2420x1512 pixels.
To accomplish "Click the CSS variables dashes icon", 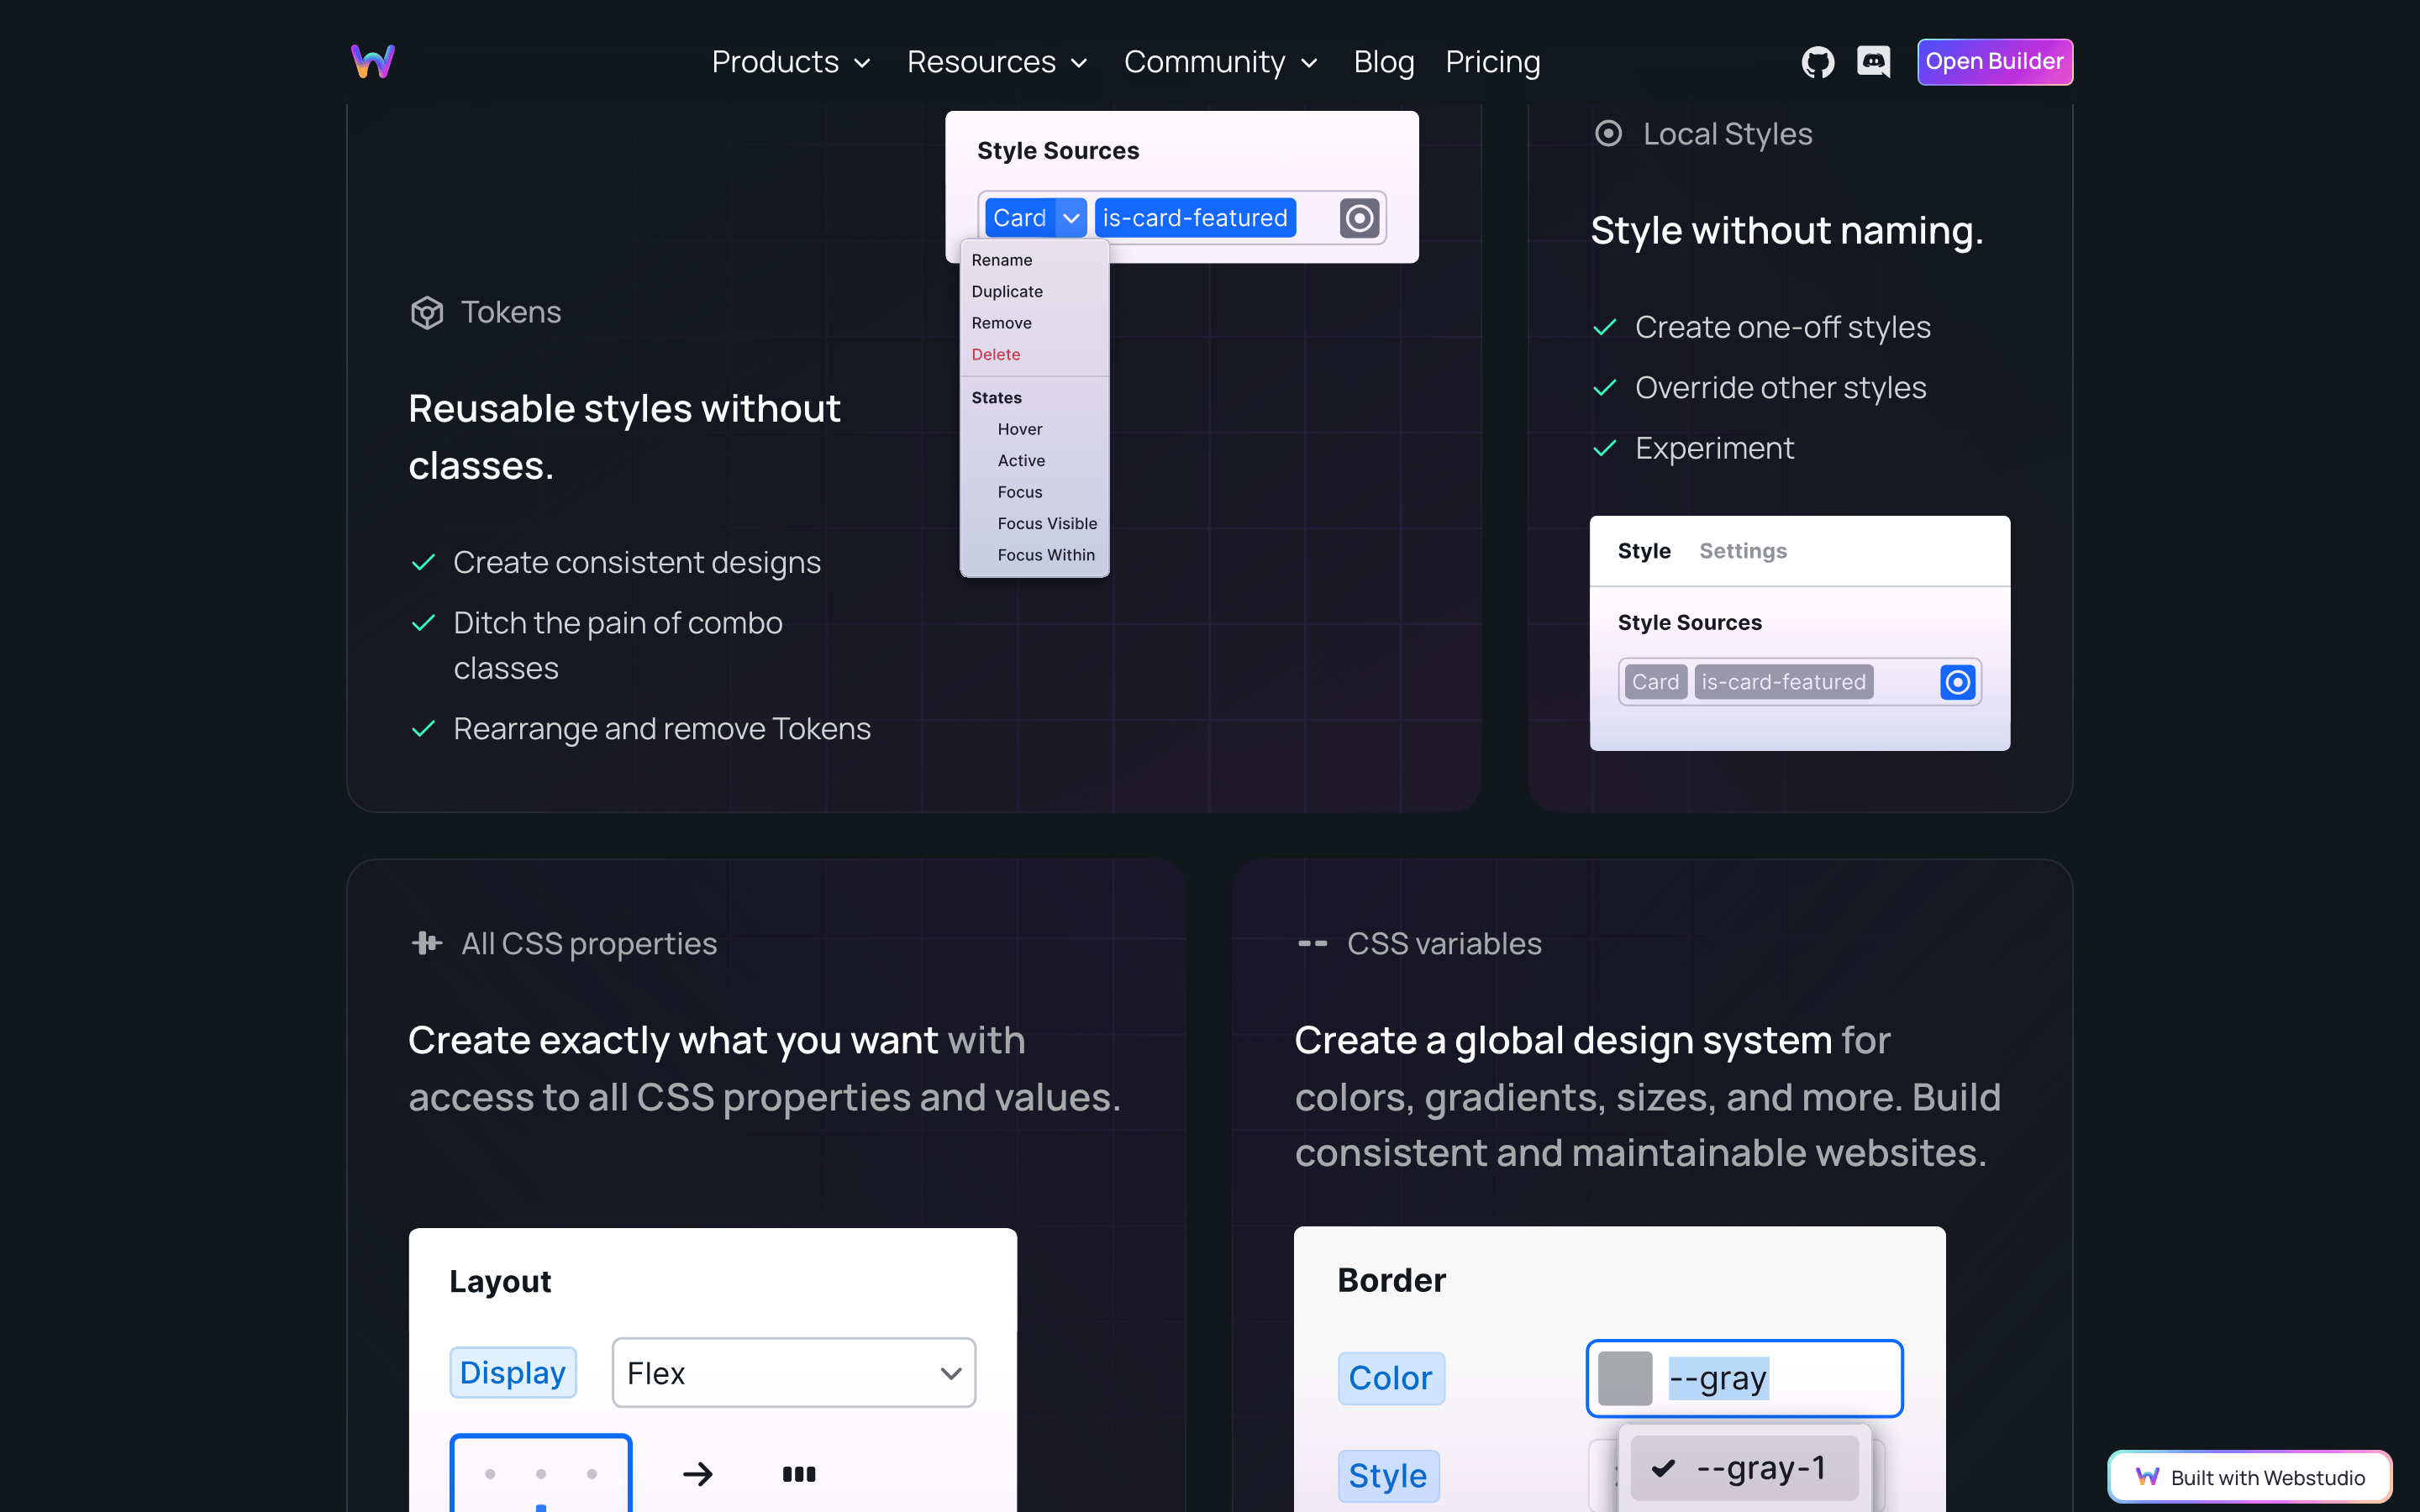I will coord(1312,943).
